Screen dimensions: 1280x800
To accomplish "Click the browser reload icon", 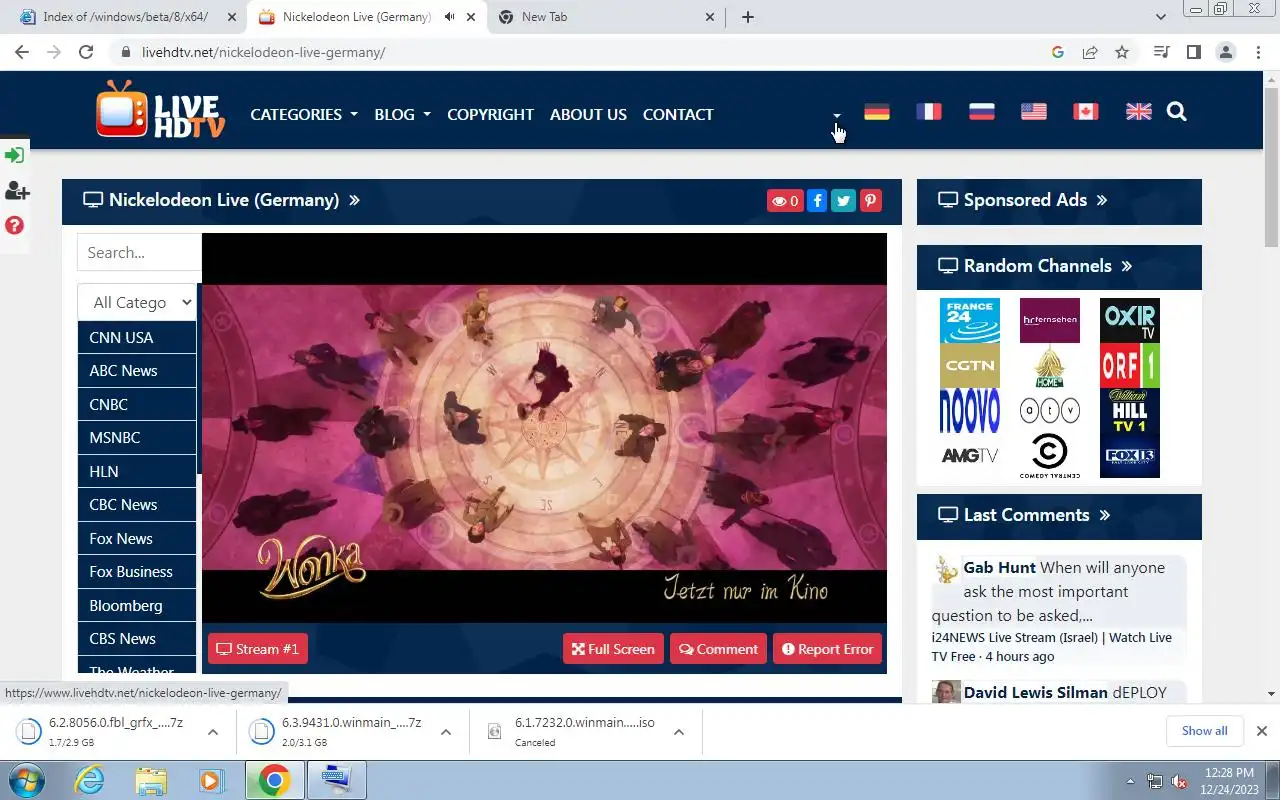I will coord(86,52).
